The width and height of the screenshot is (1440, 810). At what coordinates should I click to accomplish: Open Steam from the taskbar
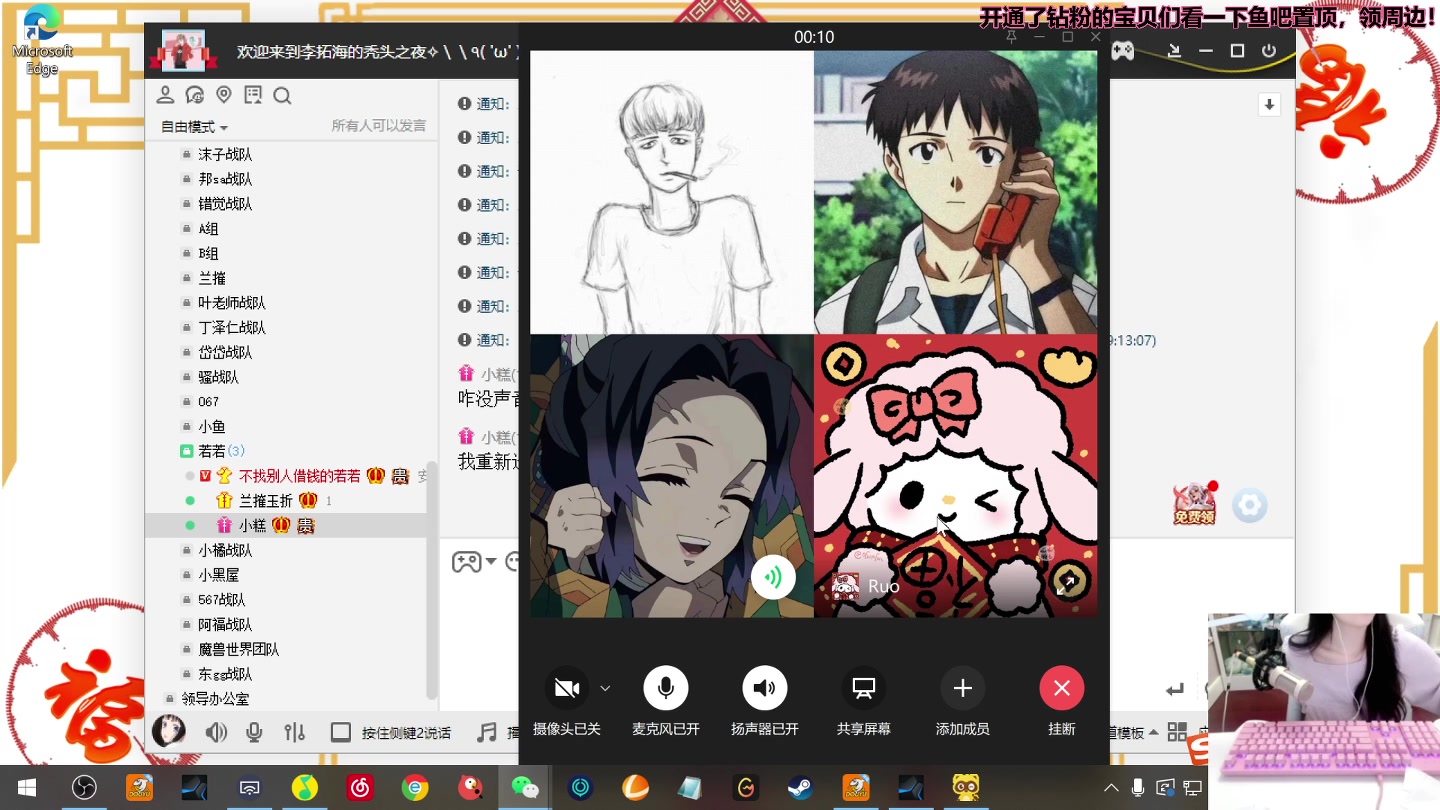point(800,788)
